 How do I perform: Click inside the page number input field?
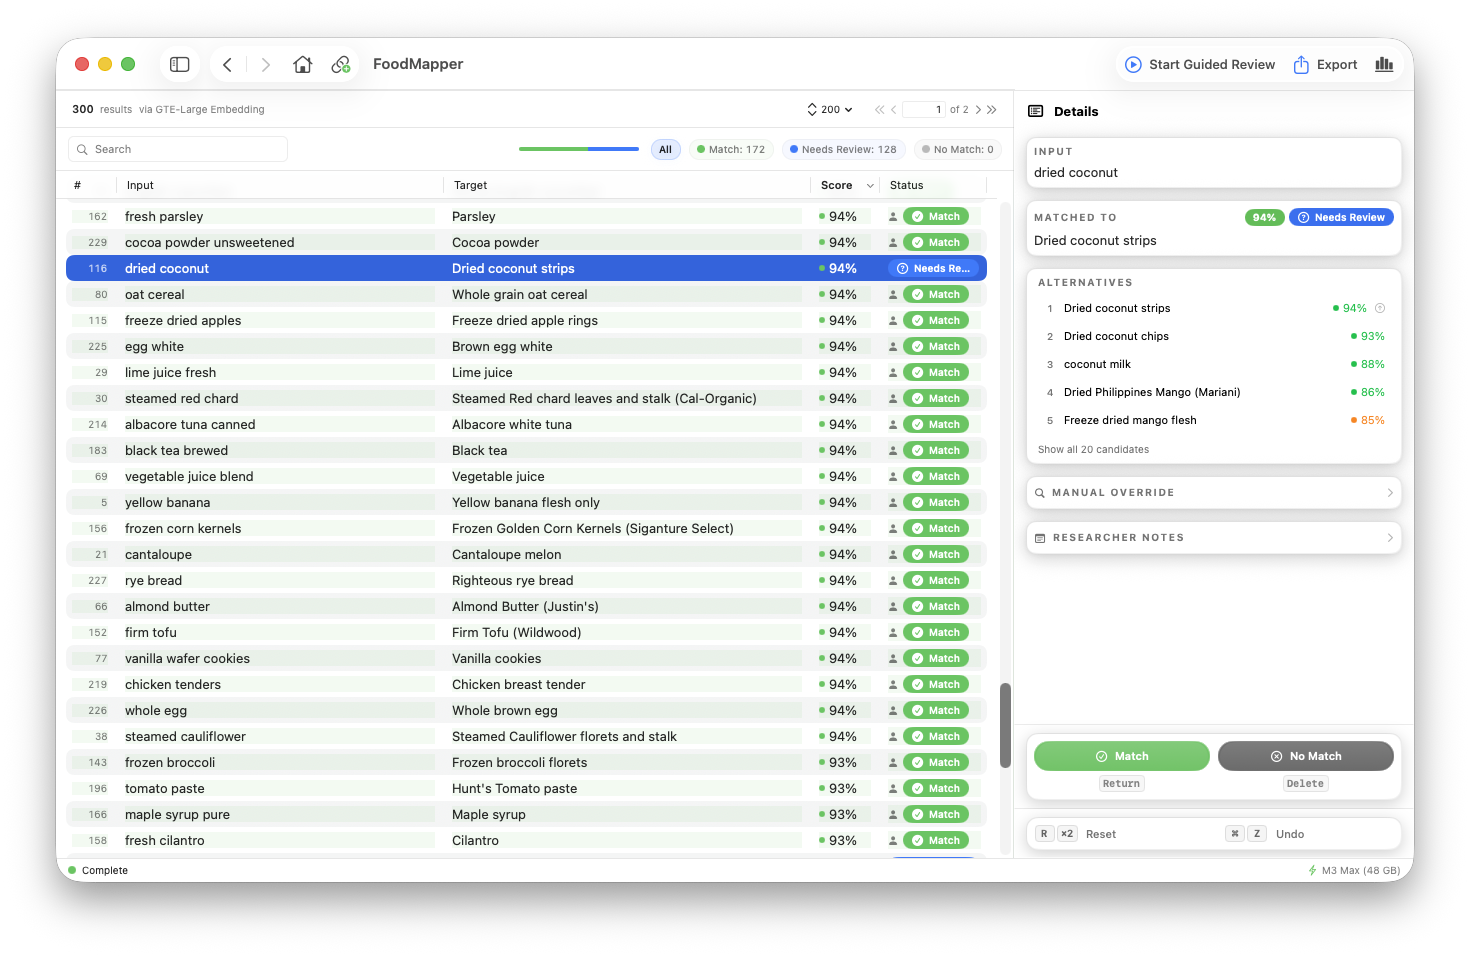(x=924, y=109)
